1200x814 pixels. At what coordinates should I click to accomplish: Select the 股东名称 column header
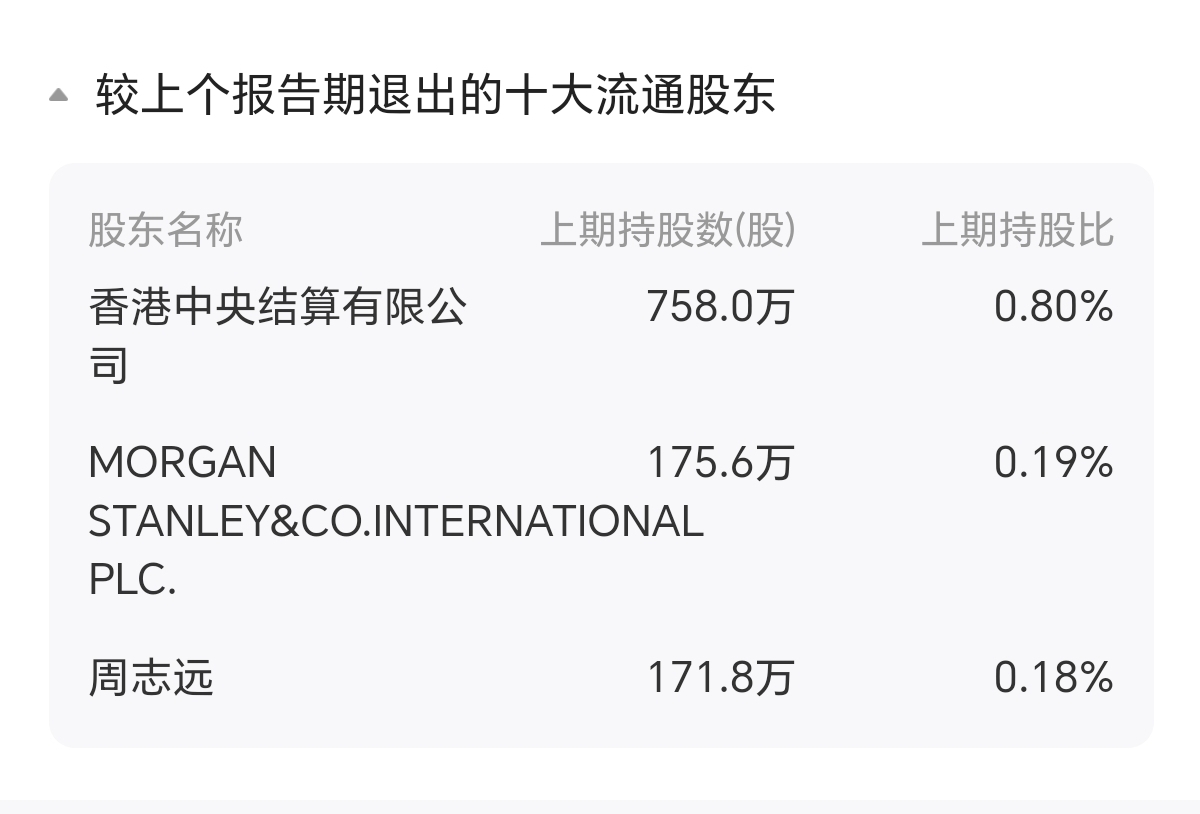(x=166, y=230)
